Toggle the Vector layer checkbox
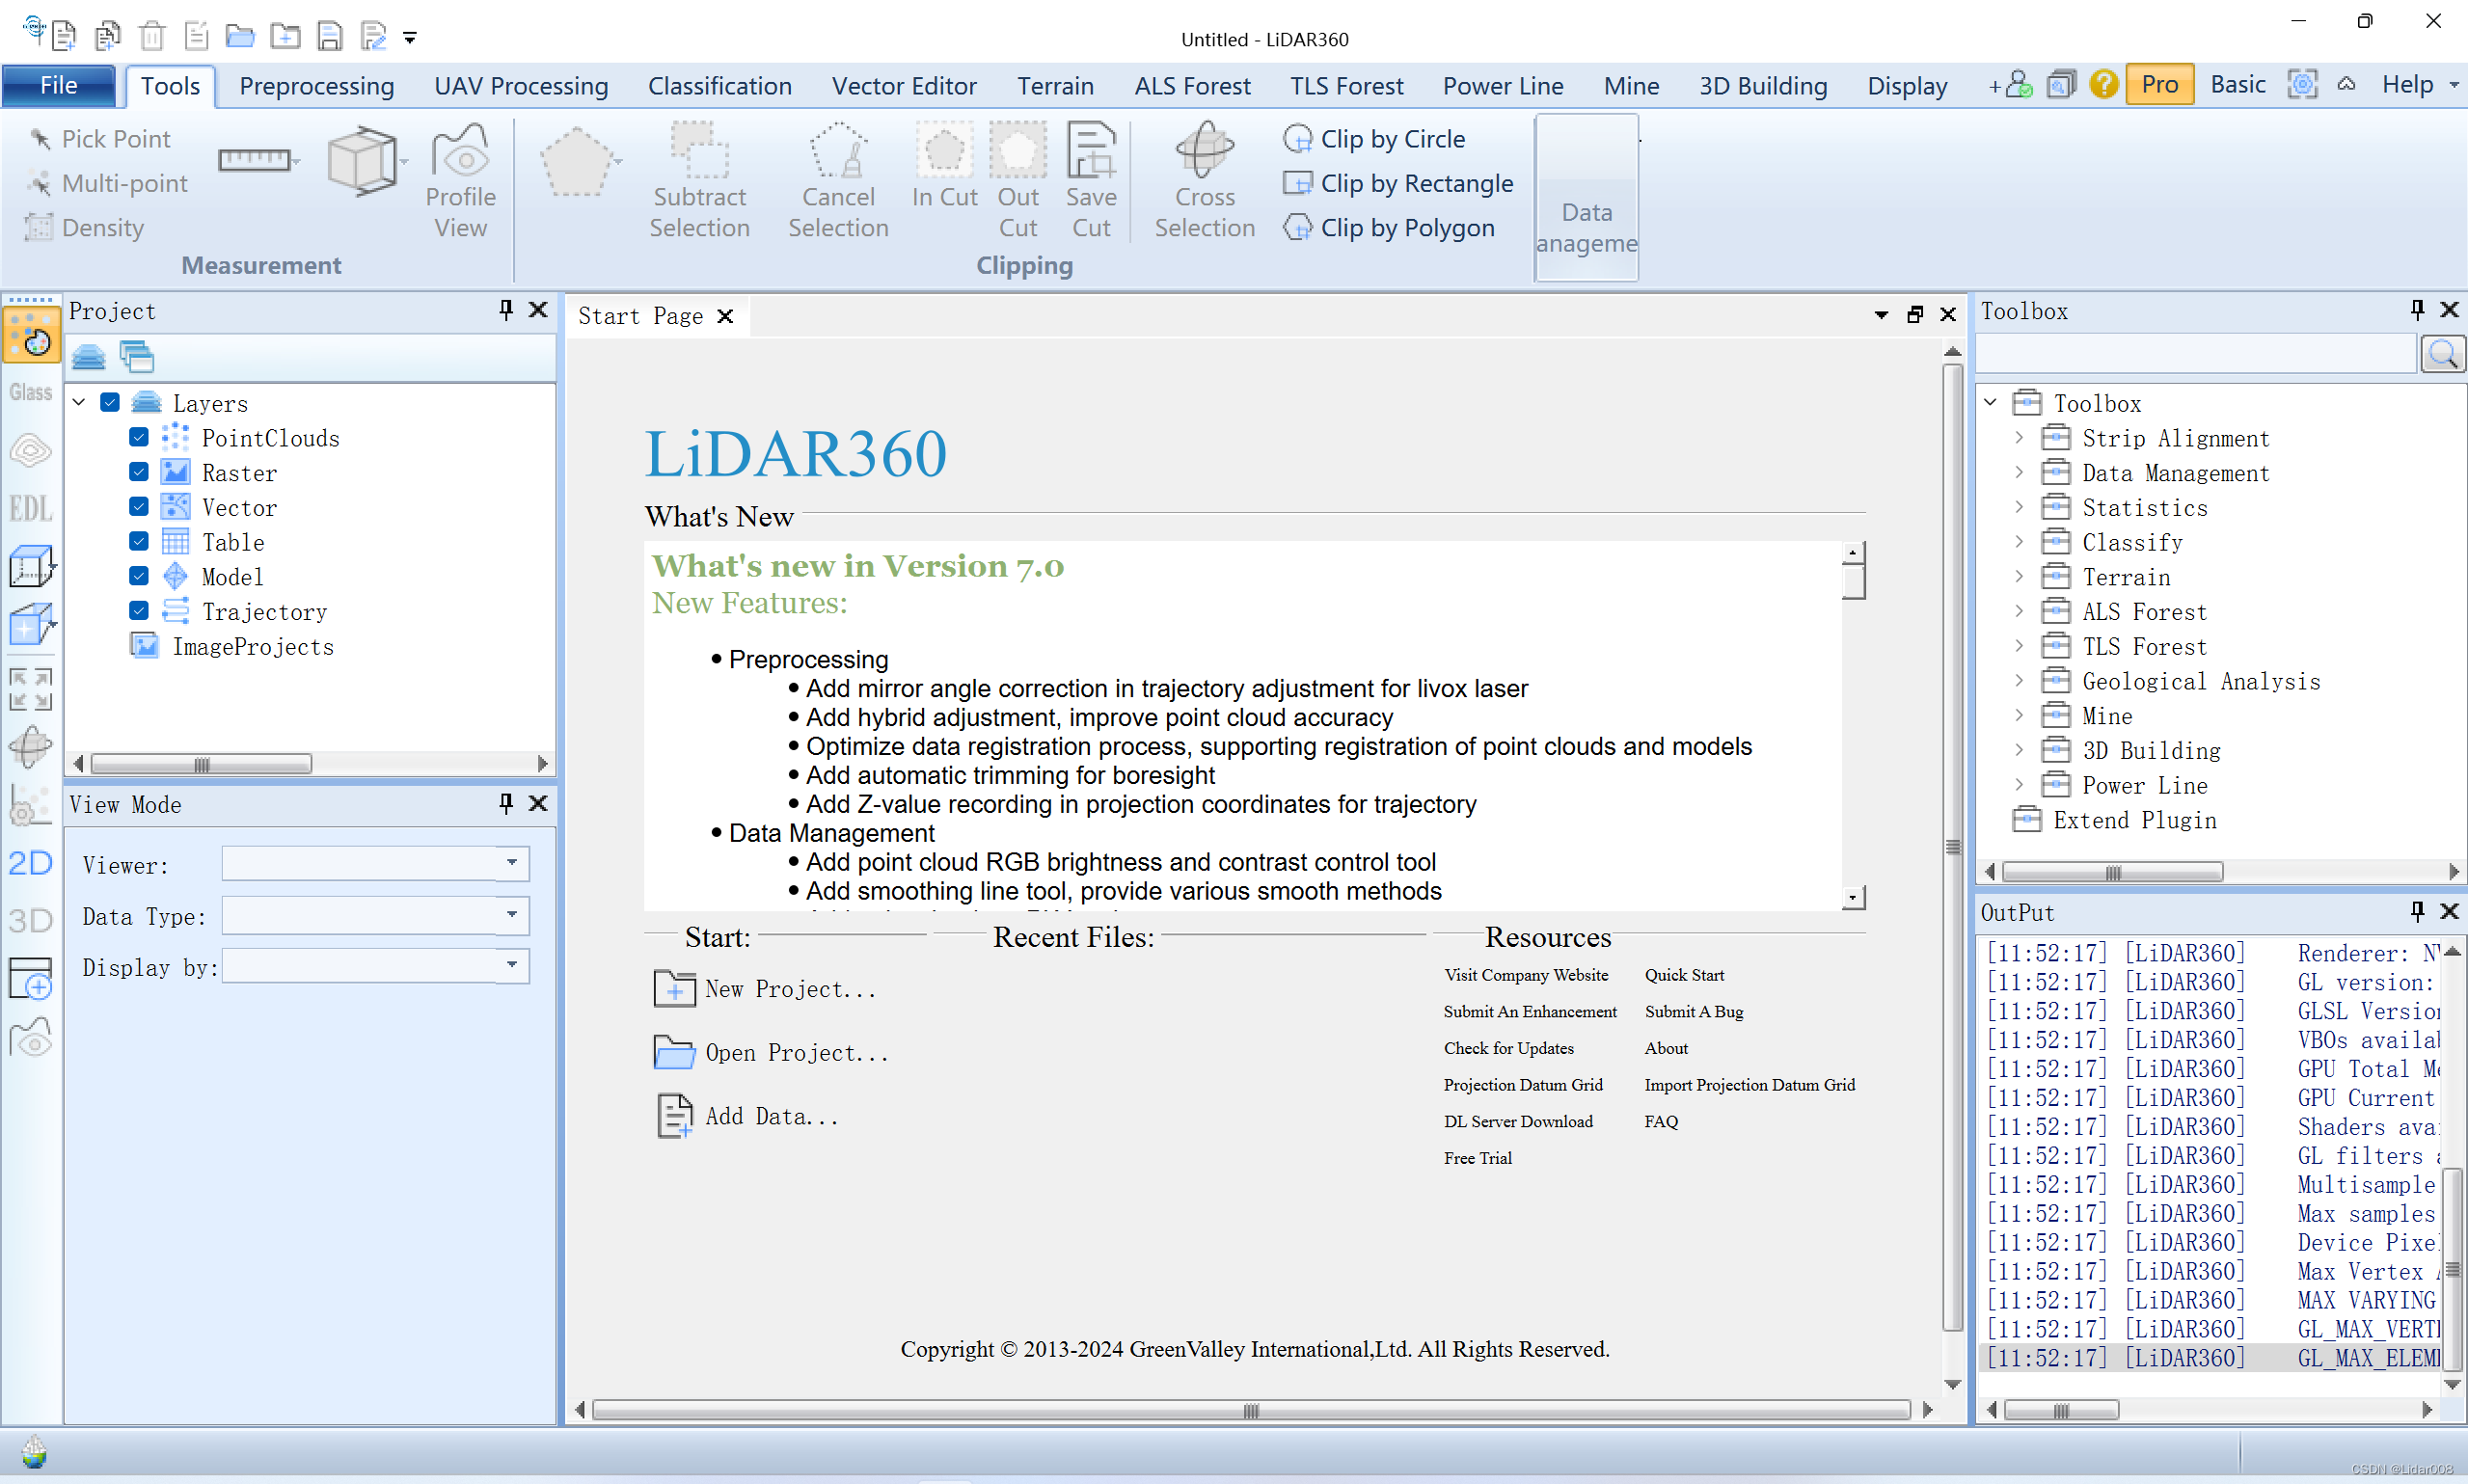 (139, 507)
